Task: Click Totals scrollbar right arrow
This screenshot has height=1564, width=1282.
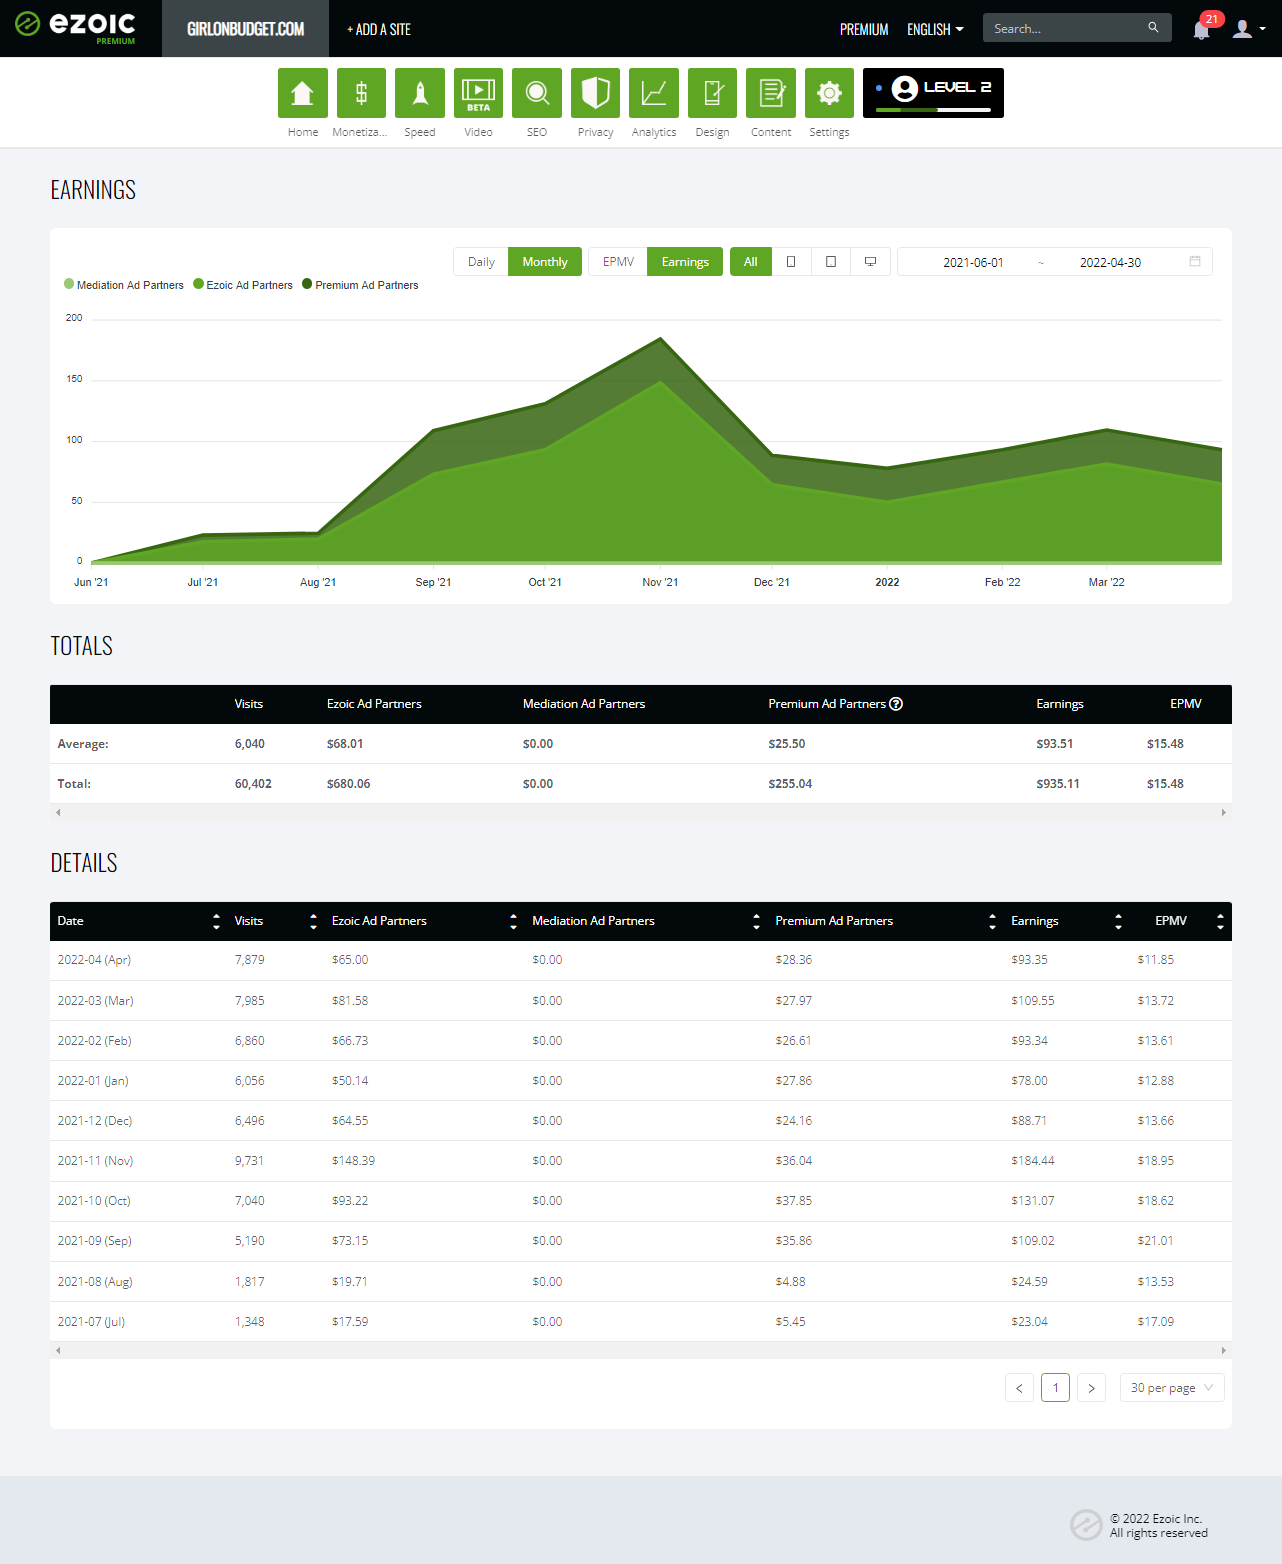Action: point(1224,813)
